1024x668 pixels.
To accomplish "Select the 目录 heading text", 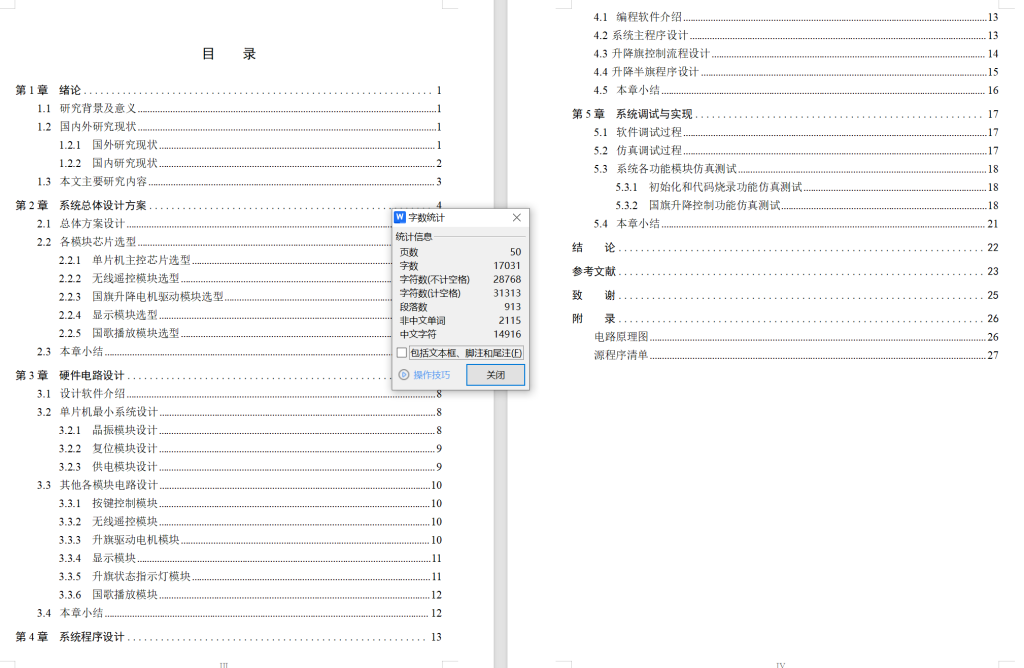I will 227,52.
